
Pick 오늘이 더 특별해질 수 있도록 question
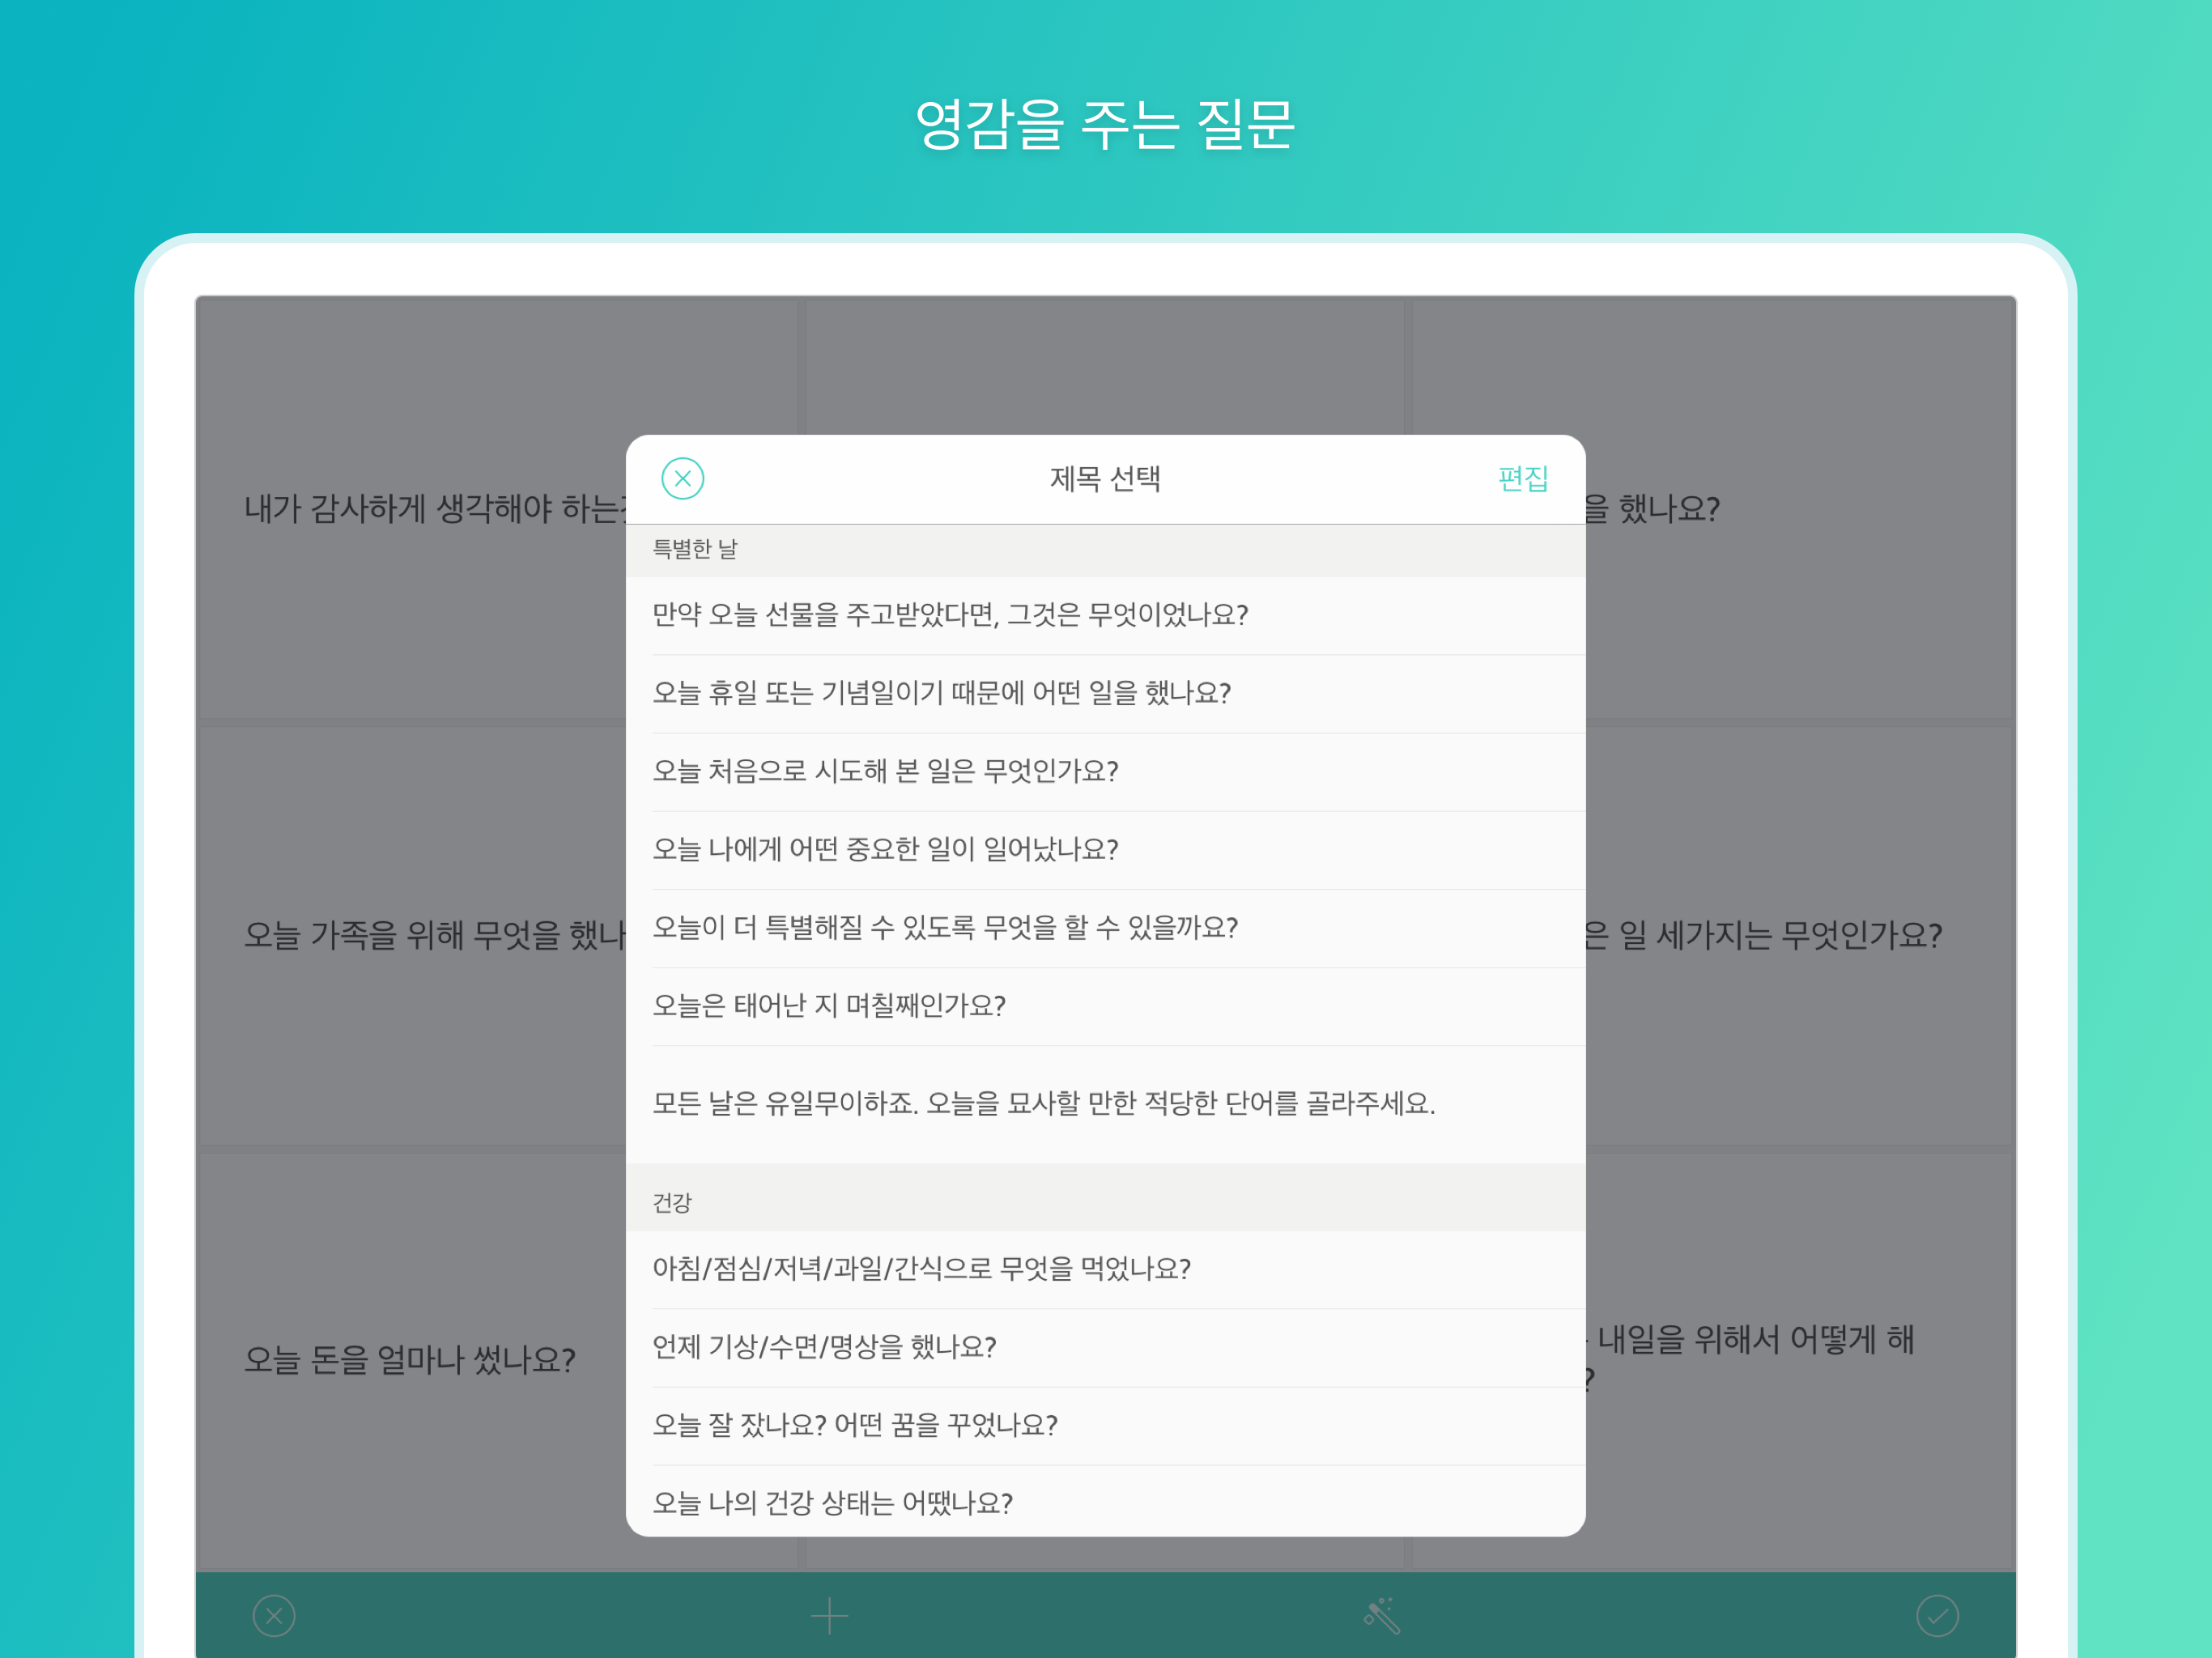click(945, 926)
